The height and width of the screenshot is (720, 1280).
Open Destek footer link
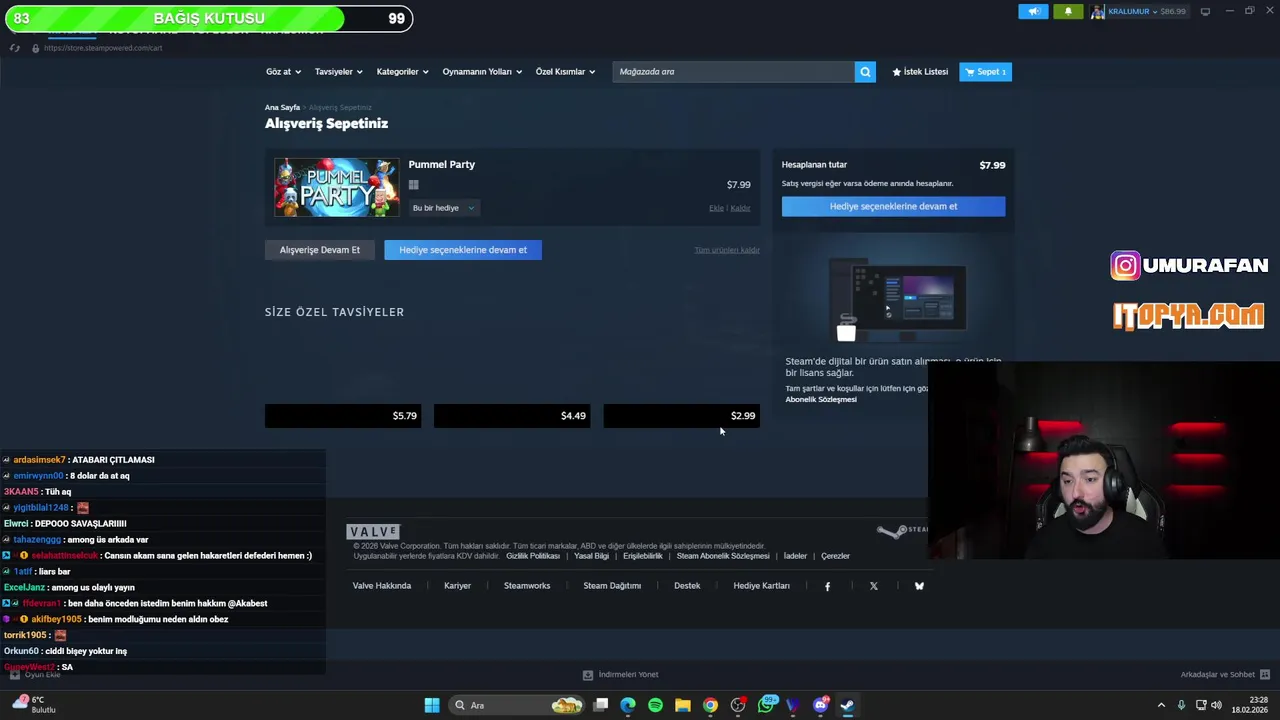click(687, 586)
